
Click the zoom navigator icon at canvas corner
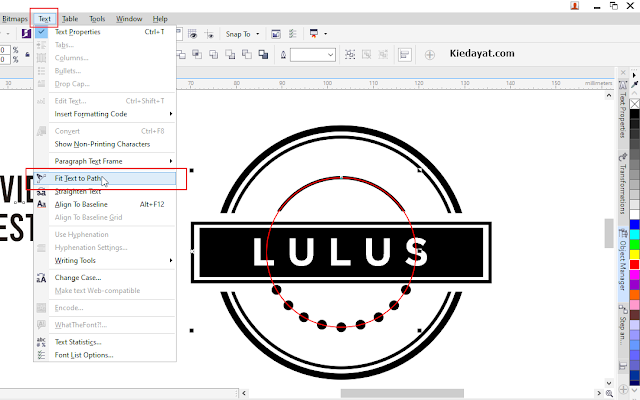point(609,393)
